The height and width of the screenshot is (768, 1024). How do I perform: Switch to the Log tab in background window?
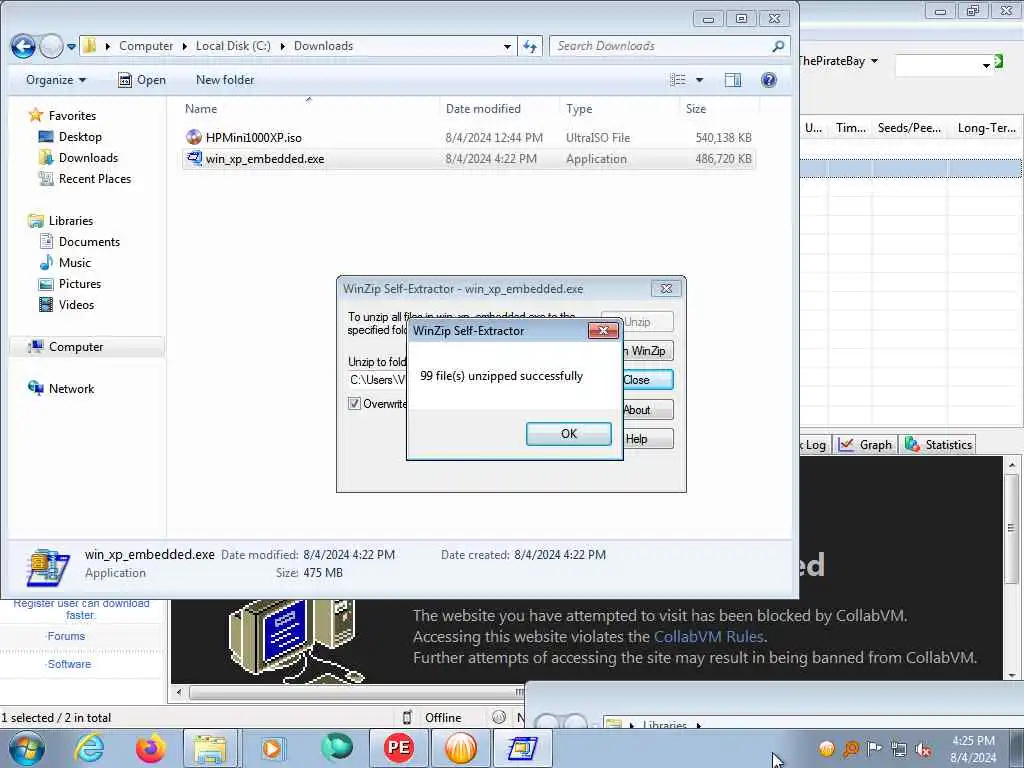[814, 445]
